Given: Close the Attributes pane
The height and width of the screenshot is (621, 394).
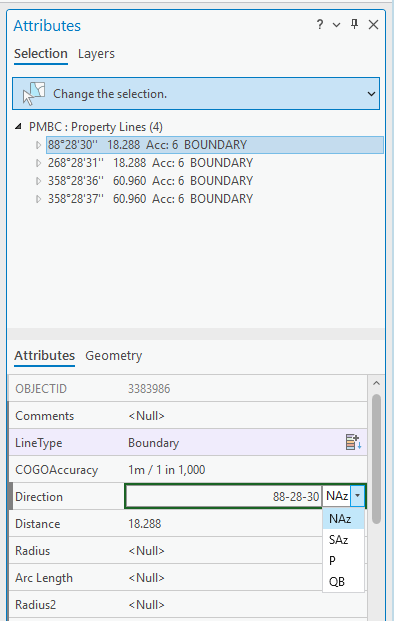Looking at the screenshot, I should tap(373, 25).
